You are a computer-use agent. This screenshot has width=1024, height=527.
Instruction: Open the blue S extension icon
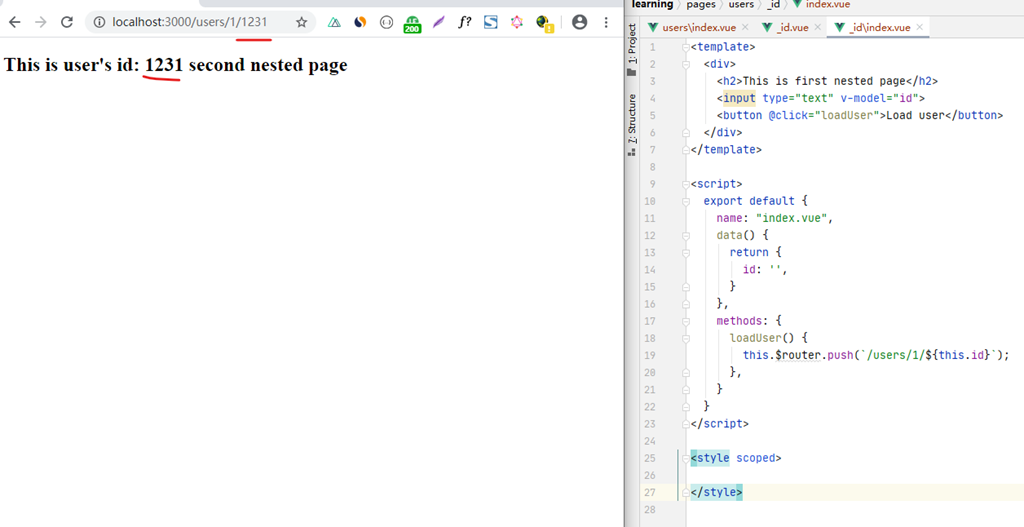click(x=490, y=22)
